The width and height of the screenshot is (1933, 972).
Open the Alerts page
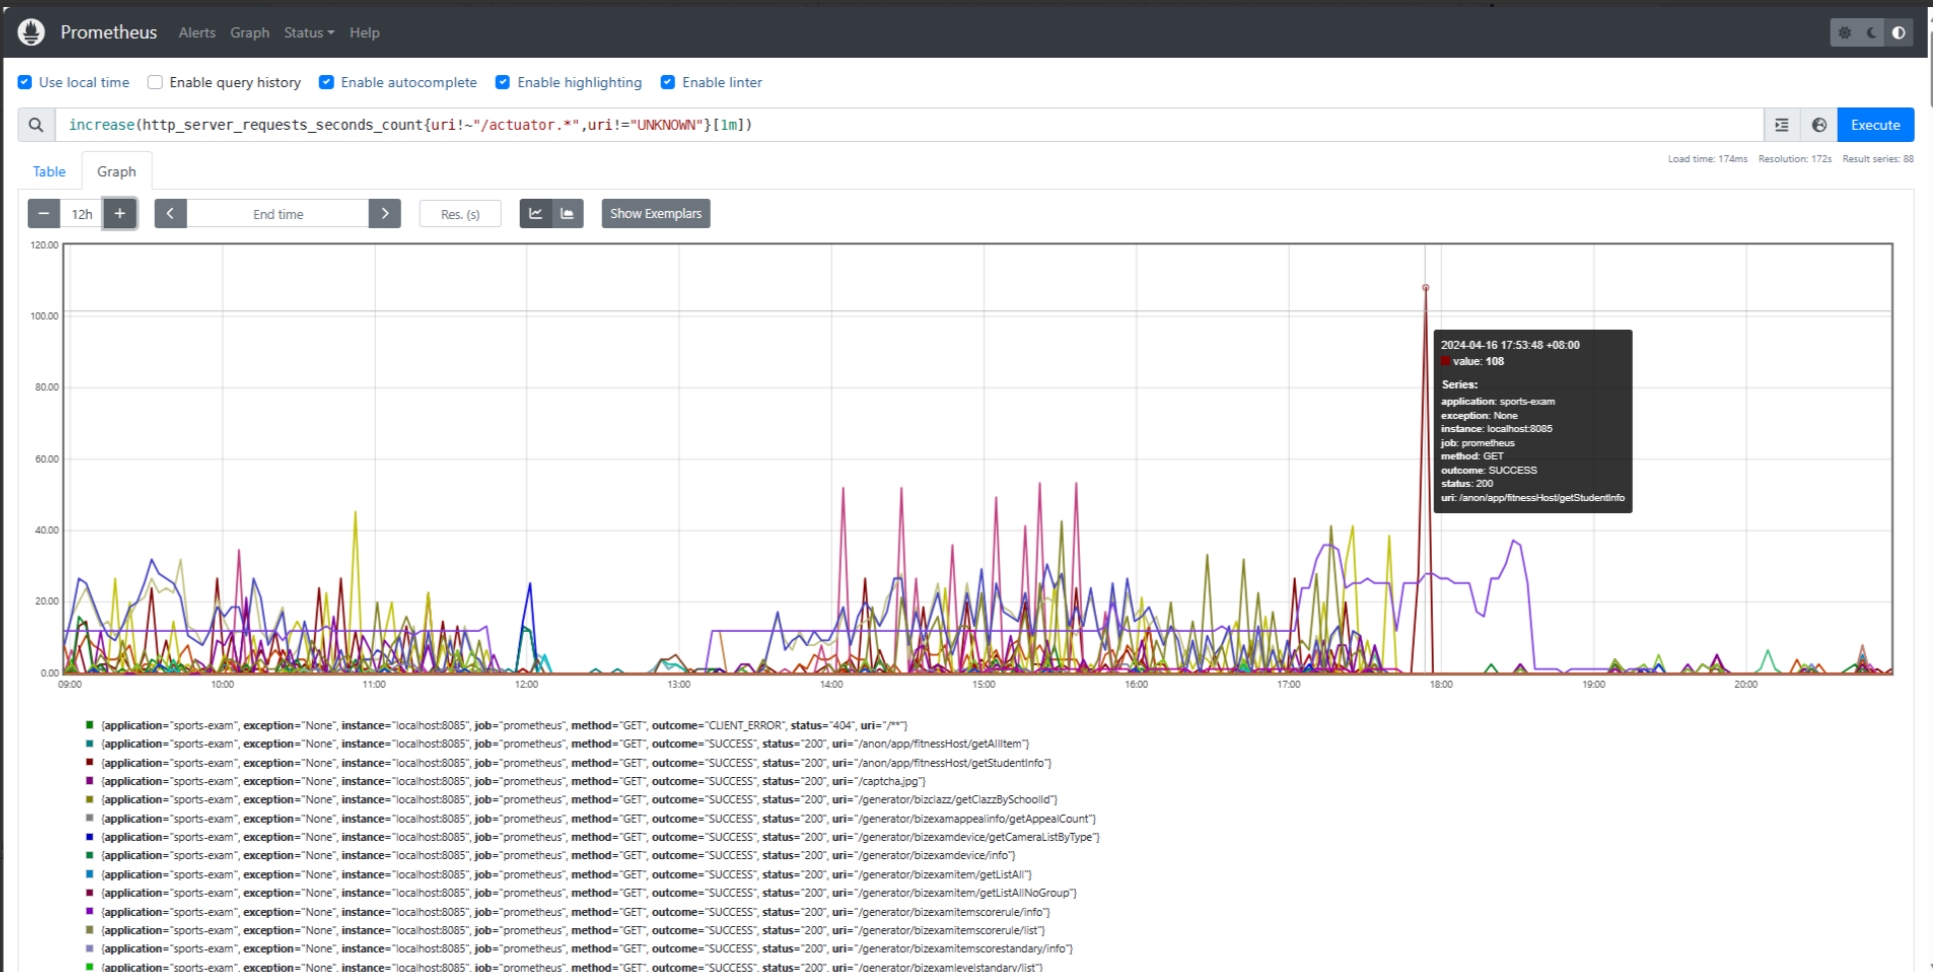click(197, 33)
